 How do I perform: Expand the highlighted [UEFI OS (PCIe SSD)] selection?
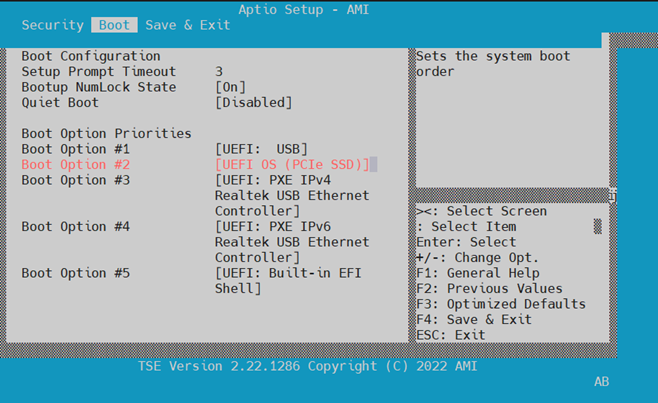coord(292,164)
